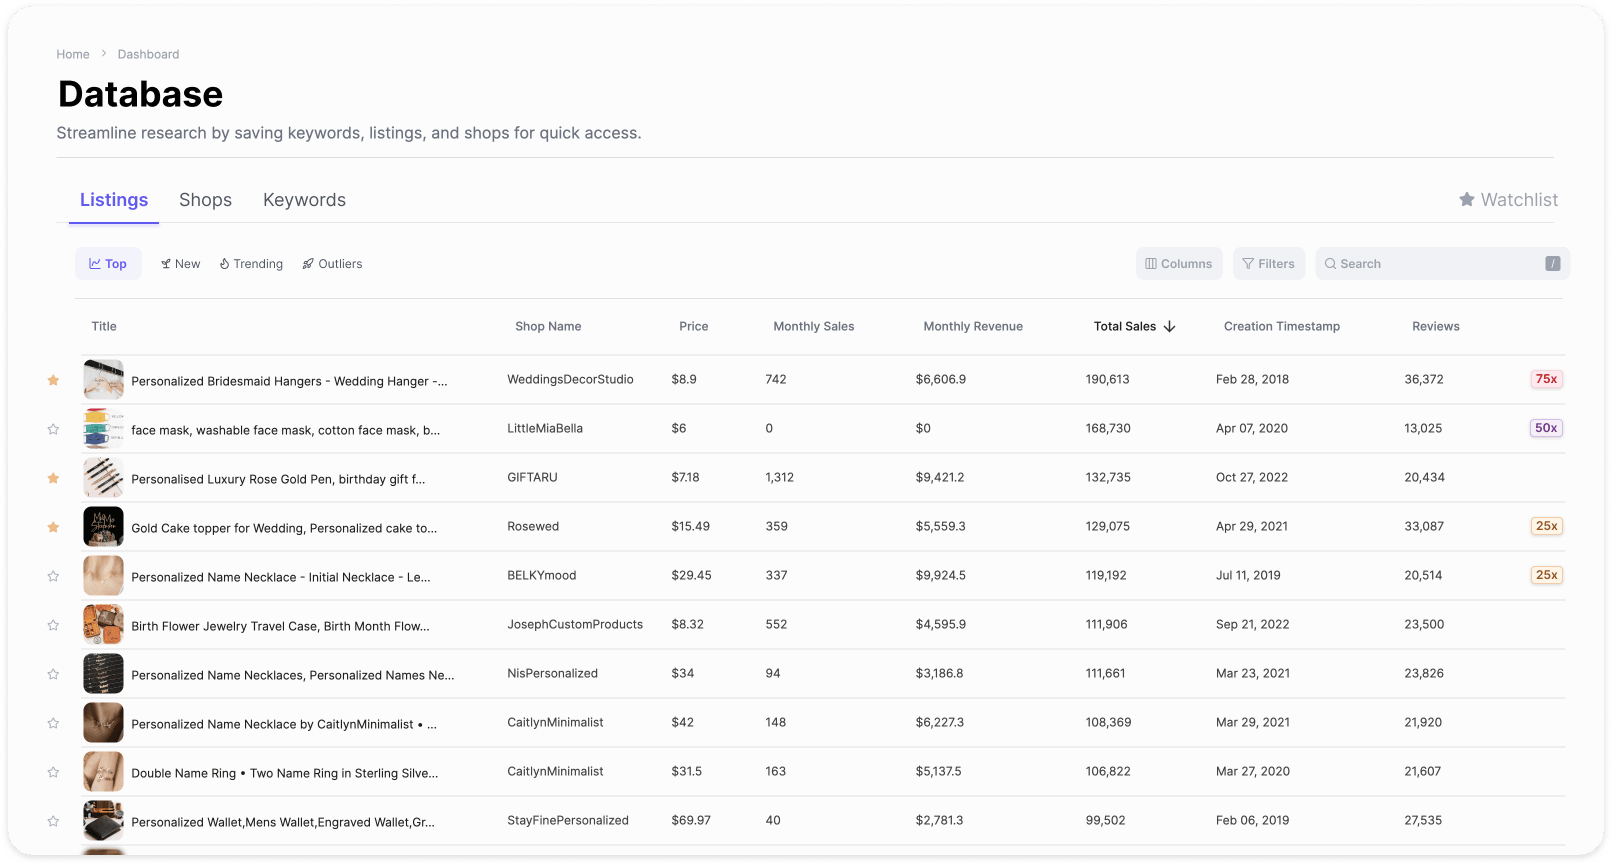Open shop Rosewed
Image resolution: width=1612 pixels, height=865 pixels.
tap(533, 527)
